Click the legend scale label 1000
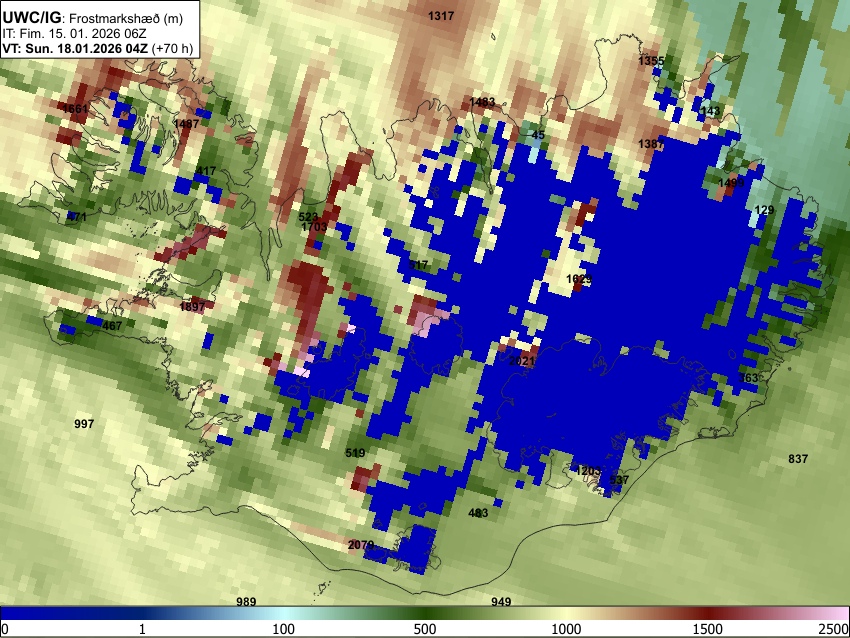The height and width of the screenshot is (638, 850). (566, 629)
